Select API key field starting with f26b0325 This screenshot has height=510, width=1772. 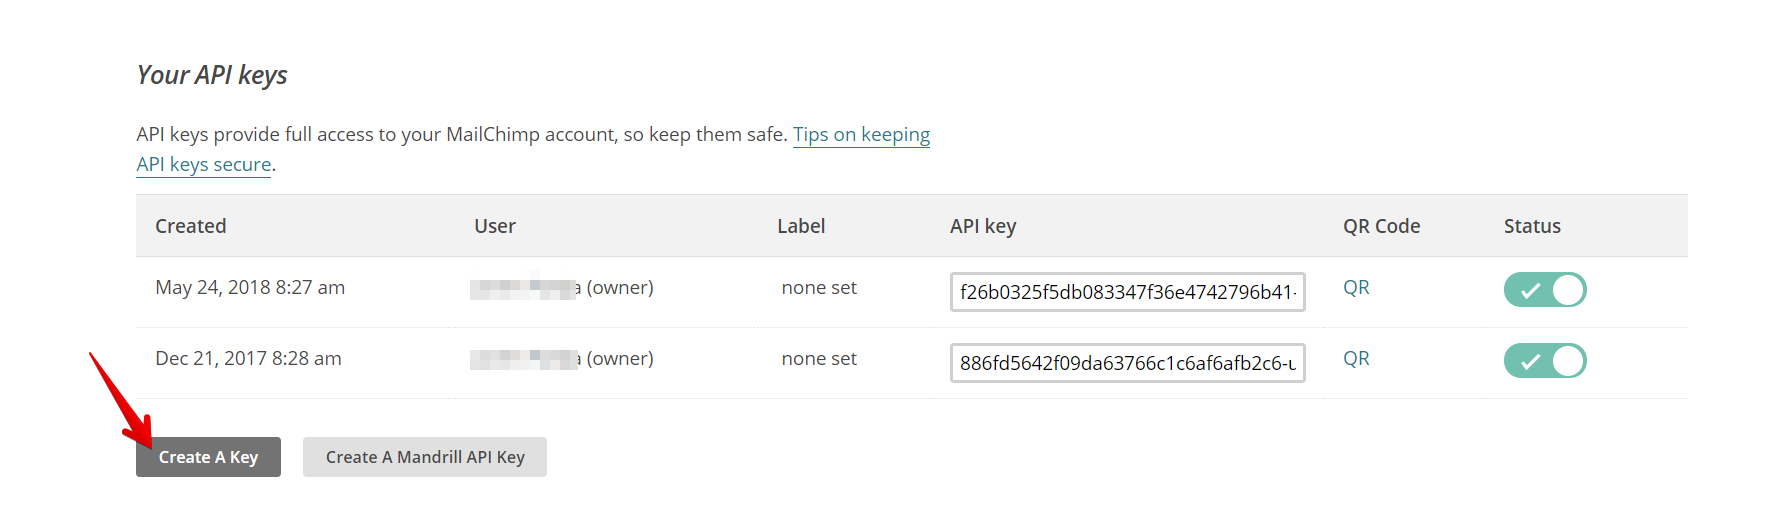click(1127, 292)
